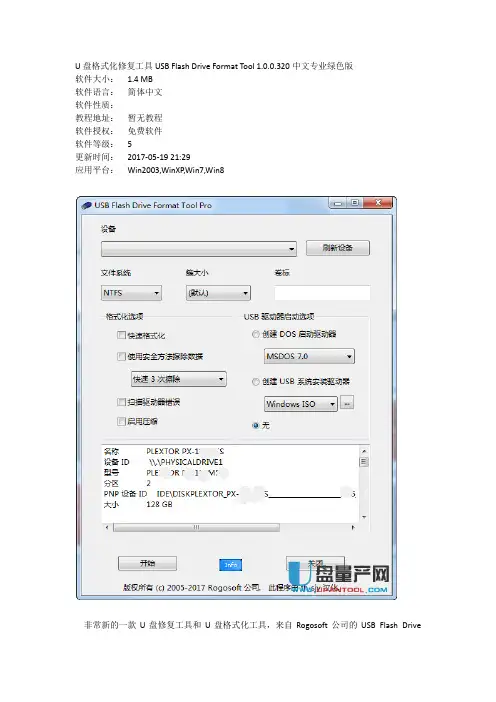Click the 卷标 volume label input field
The width and height of the screenshot is (496, 702).
[322, 293]
